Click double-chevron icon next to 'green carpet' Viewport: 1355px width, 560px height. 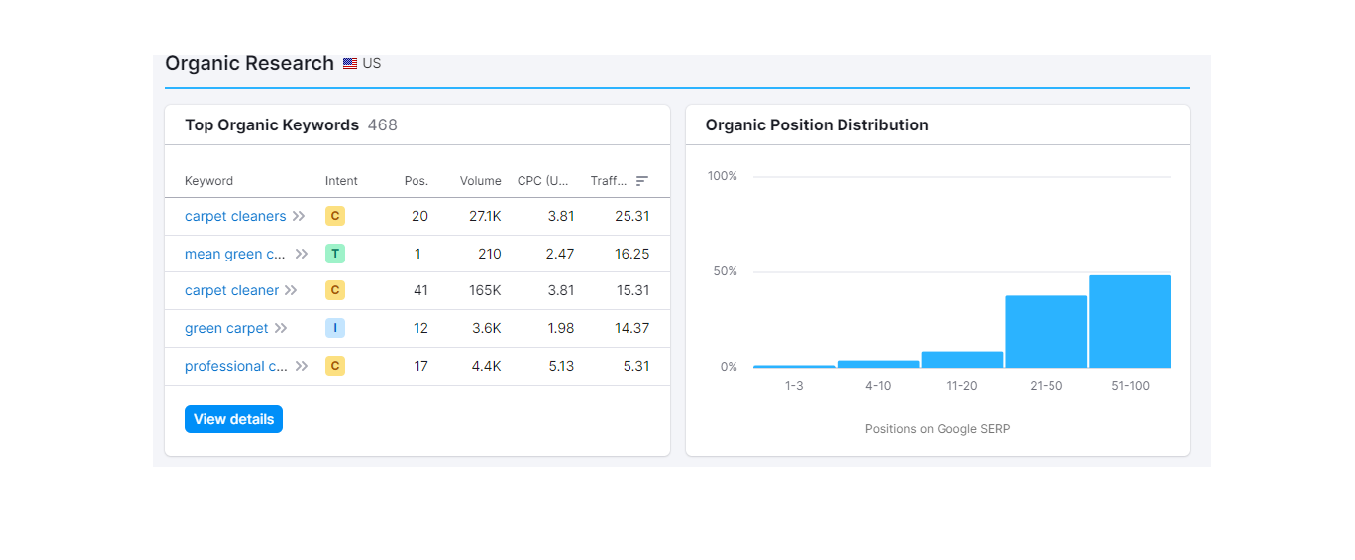click(281, 328)
